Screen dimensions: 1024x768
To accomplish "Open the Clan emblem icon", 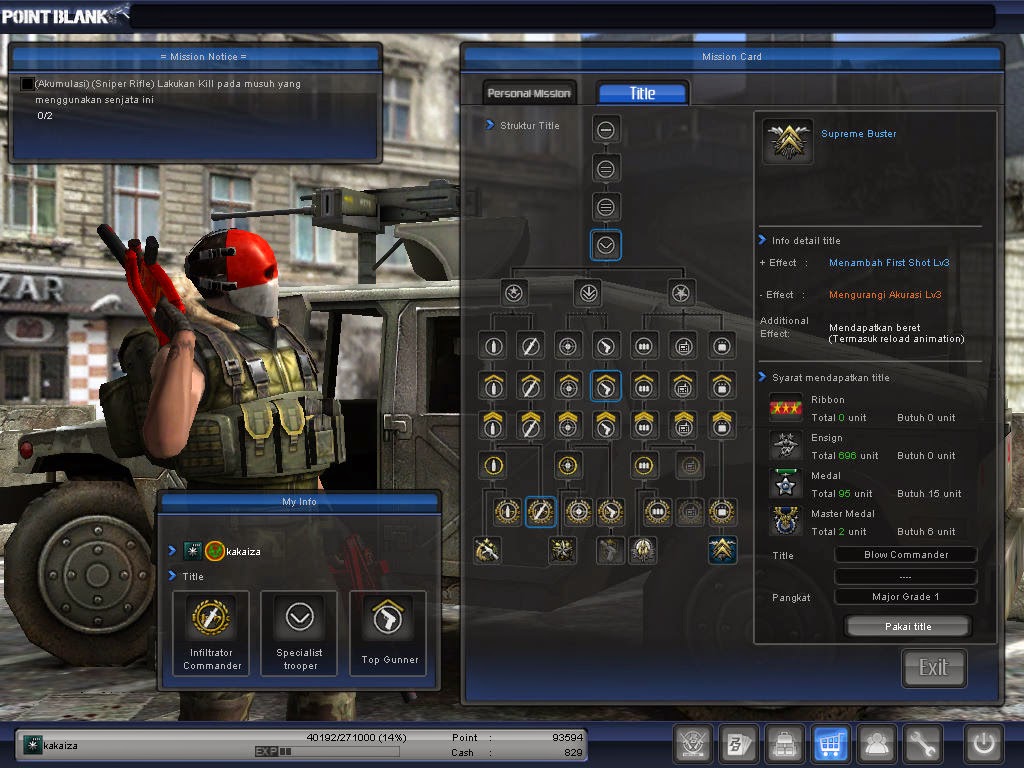I will (x=693, y=744).
